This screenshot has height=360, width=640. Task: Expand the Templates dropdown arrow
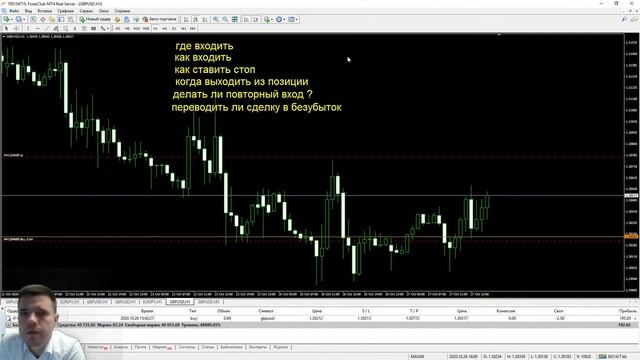[296, 19]
